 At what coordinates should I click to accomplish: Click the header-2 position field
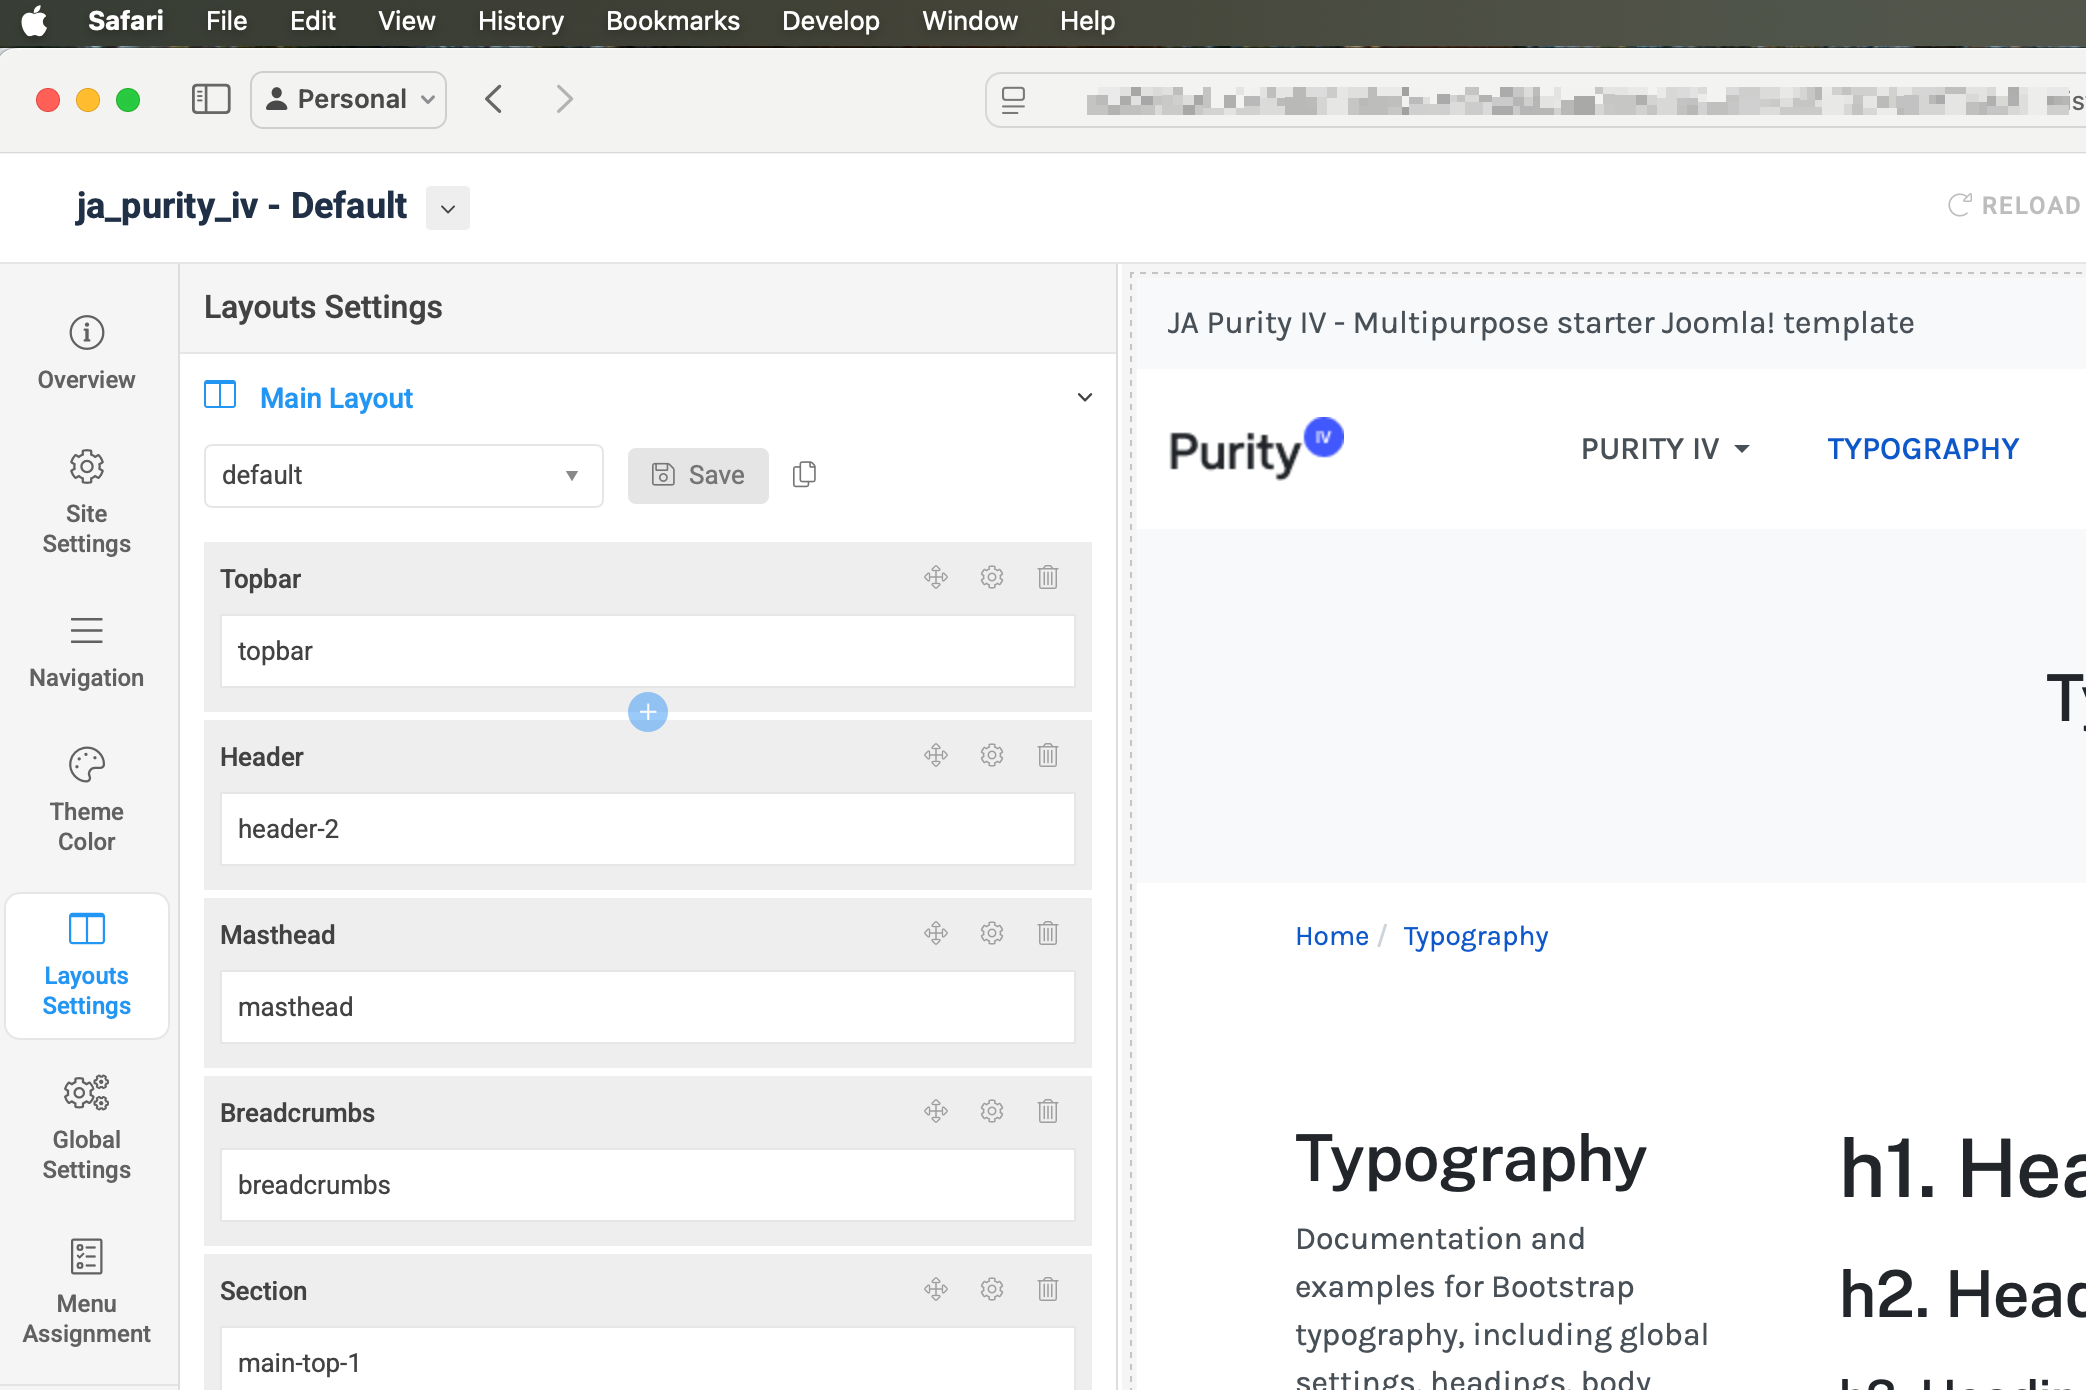click(x=647, y=829)
